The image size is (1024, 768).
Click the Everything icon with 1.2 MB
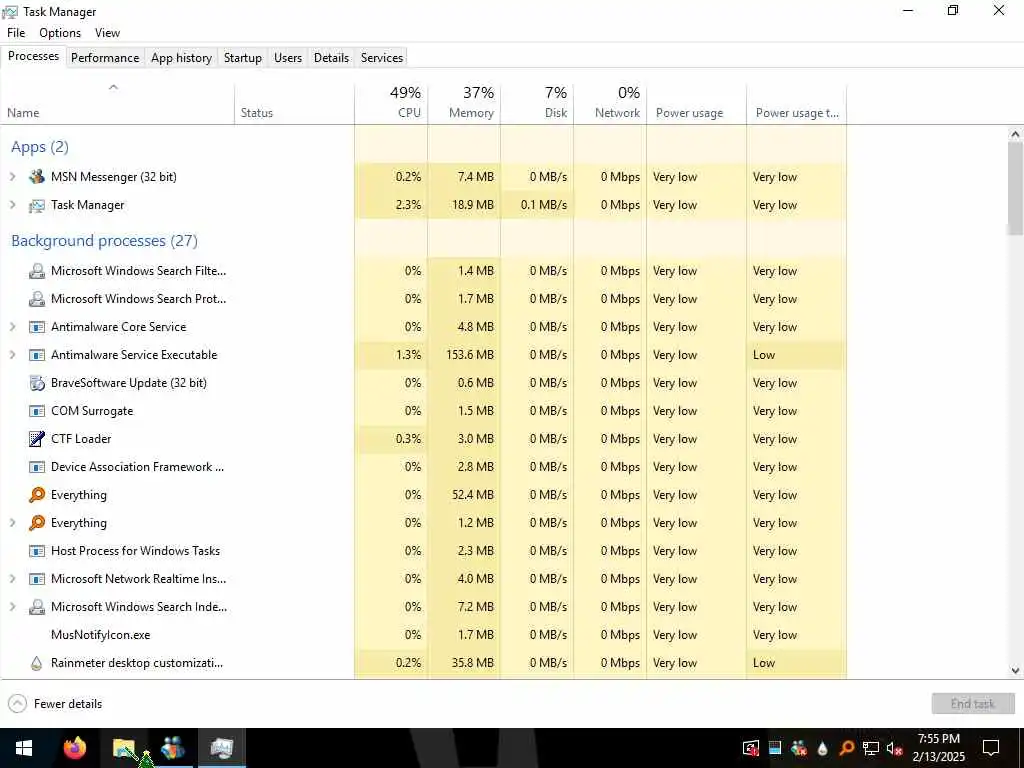pos(37,523)
